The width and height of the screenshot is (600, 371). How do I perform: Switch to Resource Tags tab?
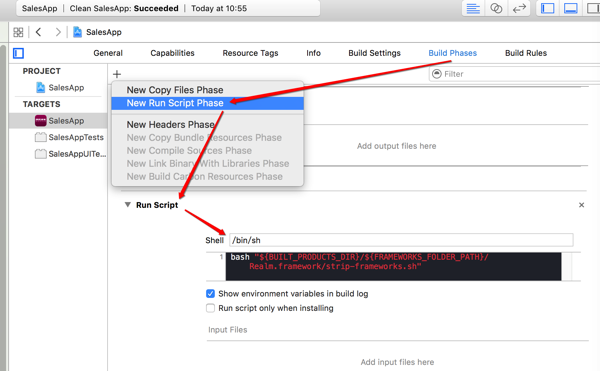pyautogui.click(x=250, y=53)
